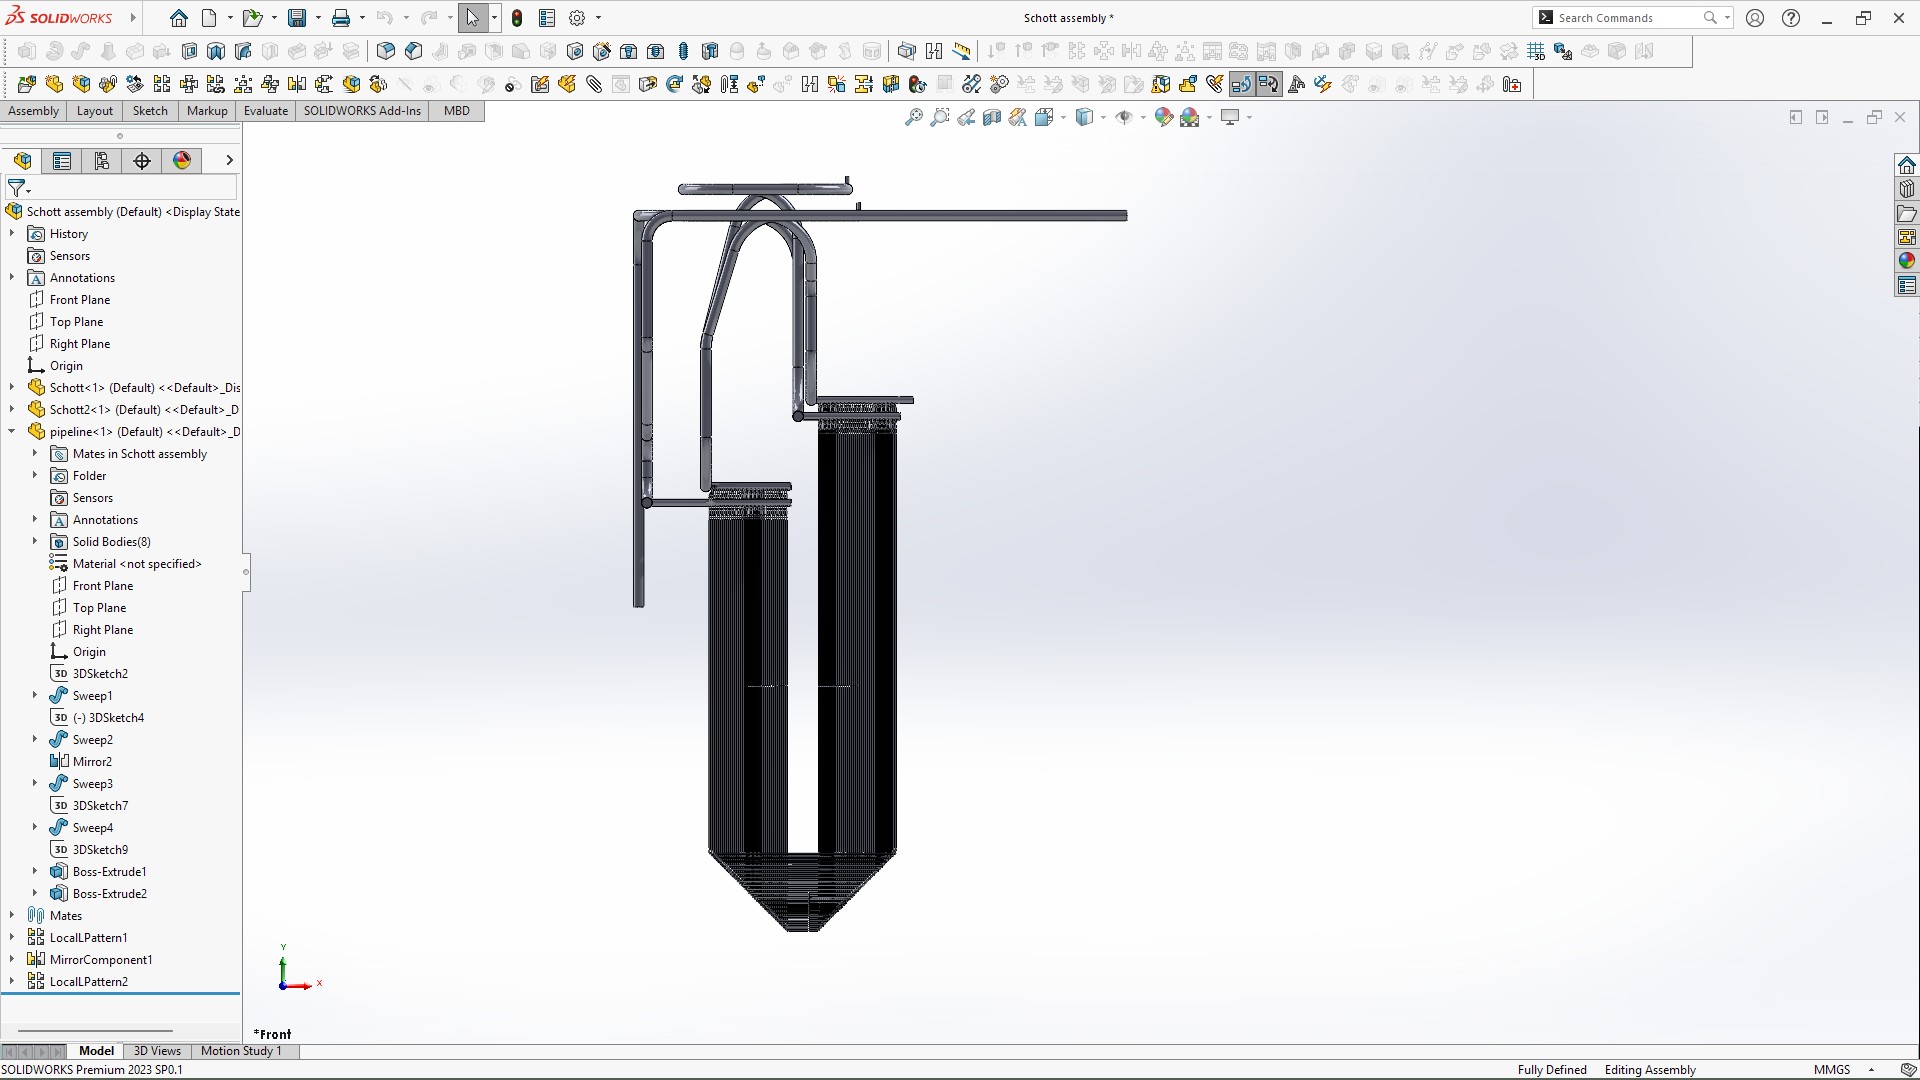Click the Save icon in toolbar
The width and height of the screenshot is (1920, 1080).
coord(297,18)
